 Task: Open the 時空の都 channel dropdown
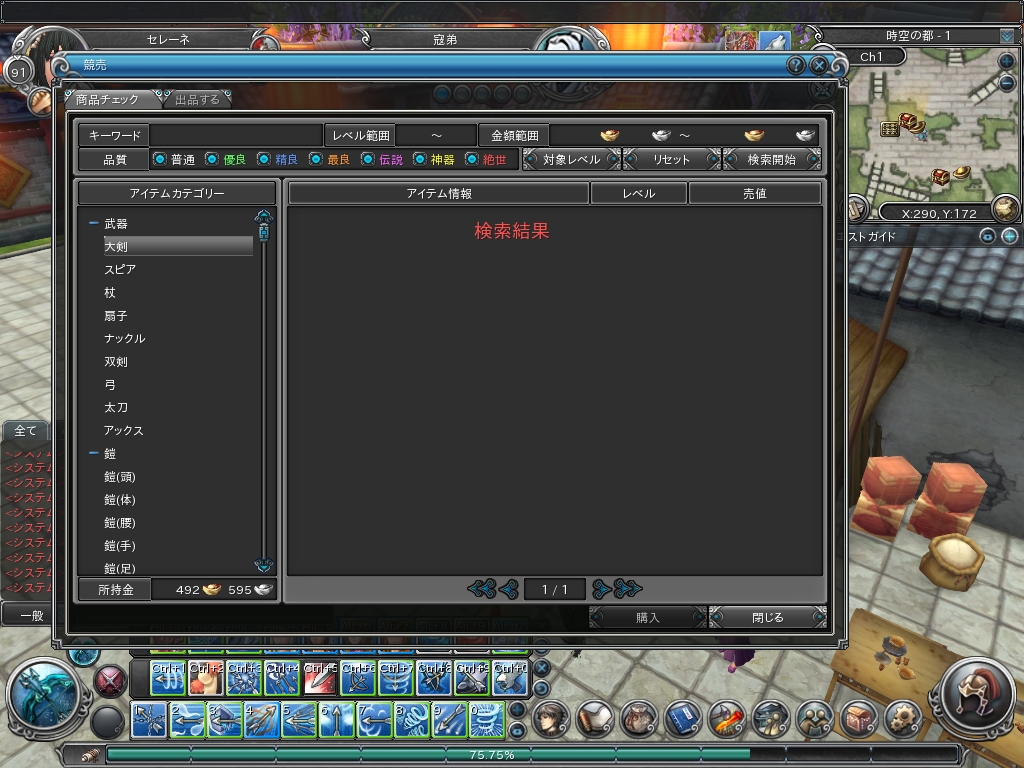[x=1006, y=36]
